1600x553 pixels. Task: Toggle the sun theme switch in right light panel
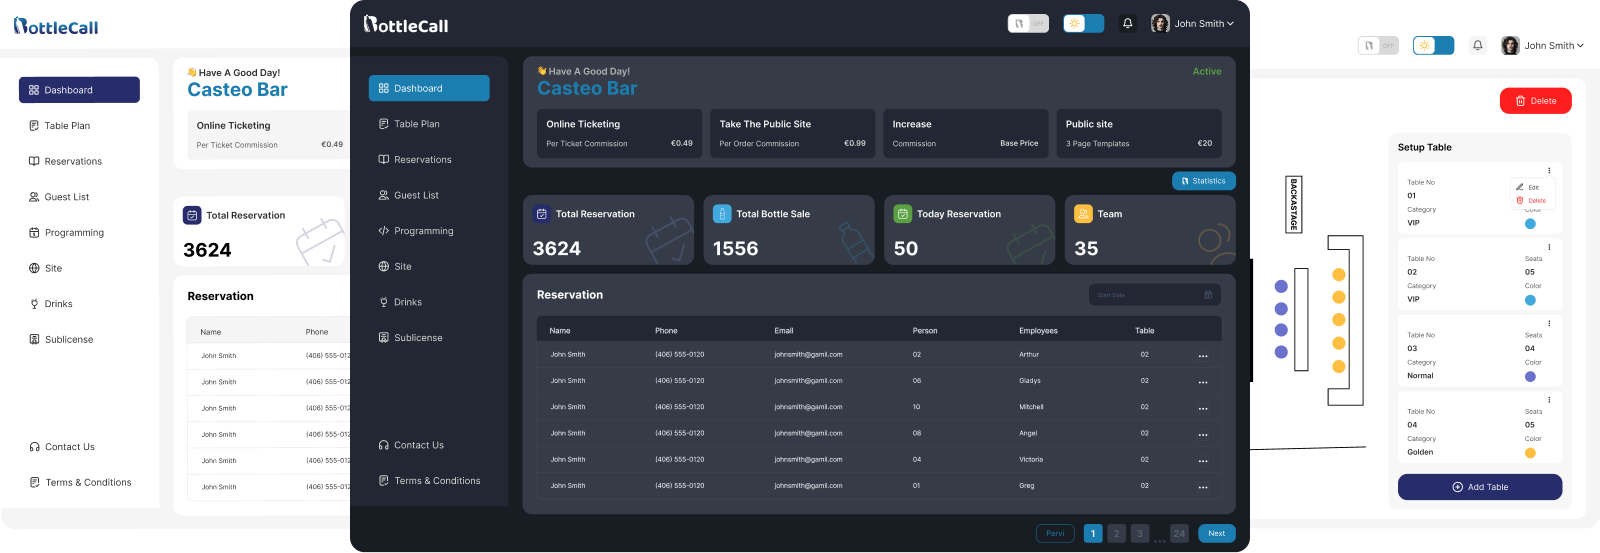[x=1433, y=45]
